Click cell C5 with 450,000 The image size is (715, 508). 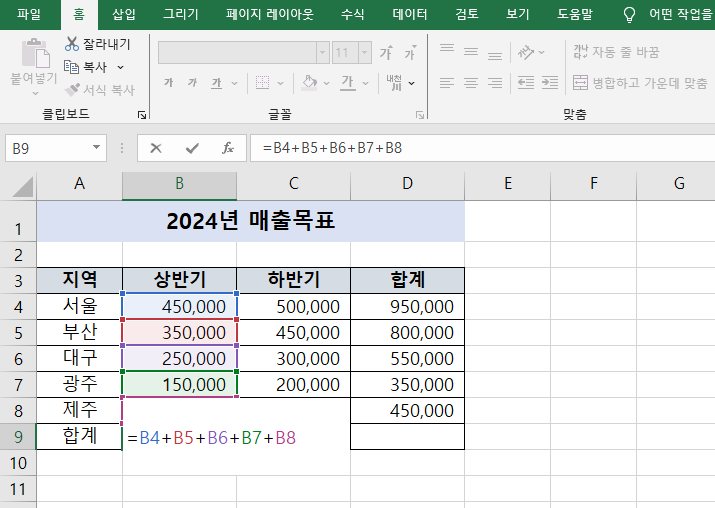click(294, 332)
